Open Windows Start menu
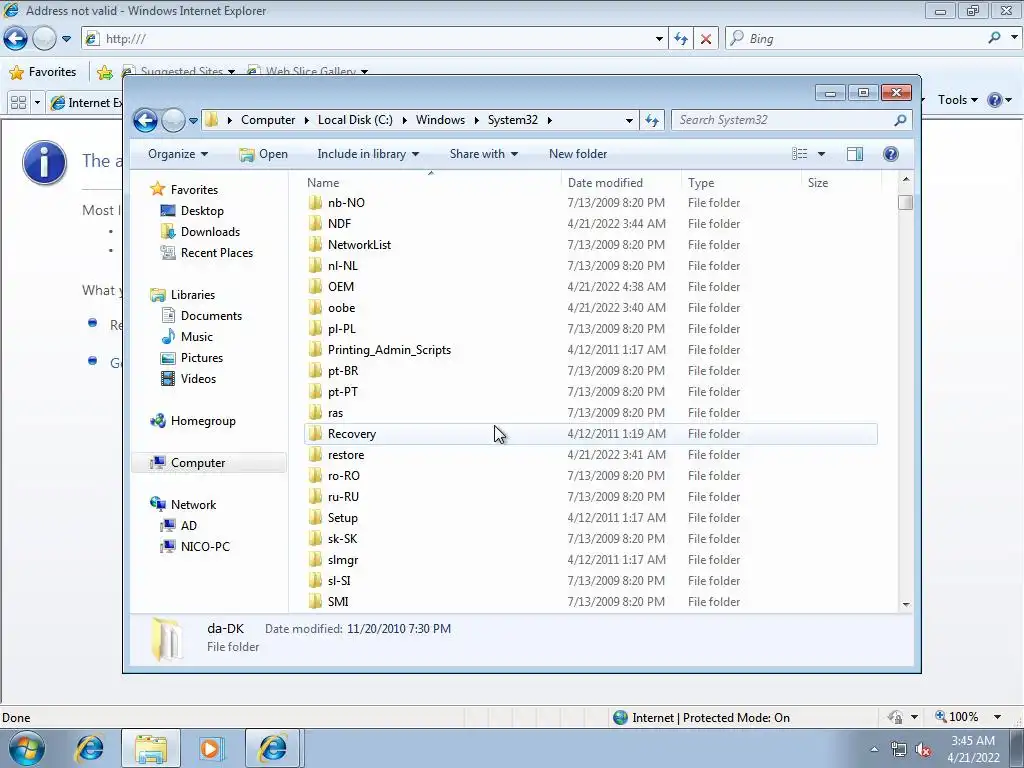This screenshot has height=768, width=1024. (x=27, y=748)
